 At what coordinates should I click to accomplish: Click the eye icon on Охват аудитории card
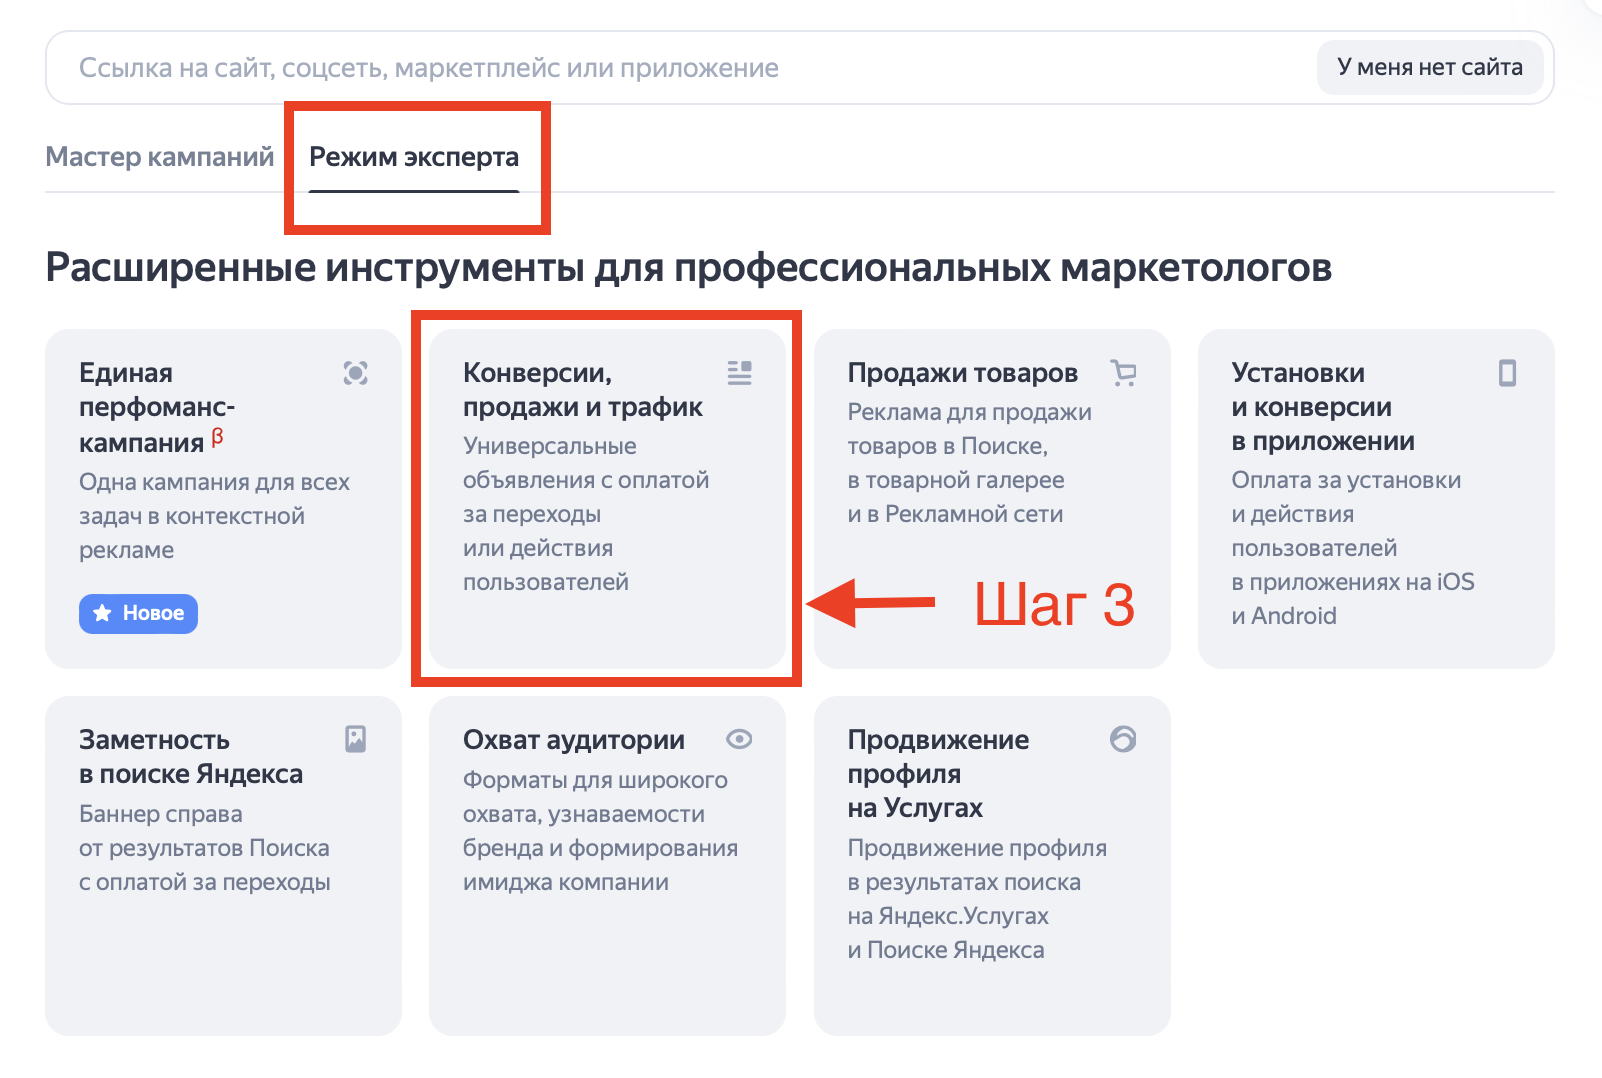point(739,740)
